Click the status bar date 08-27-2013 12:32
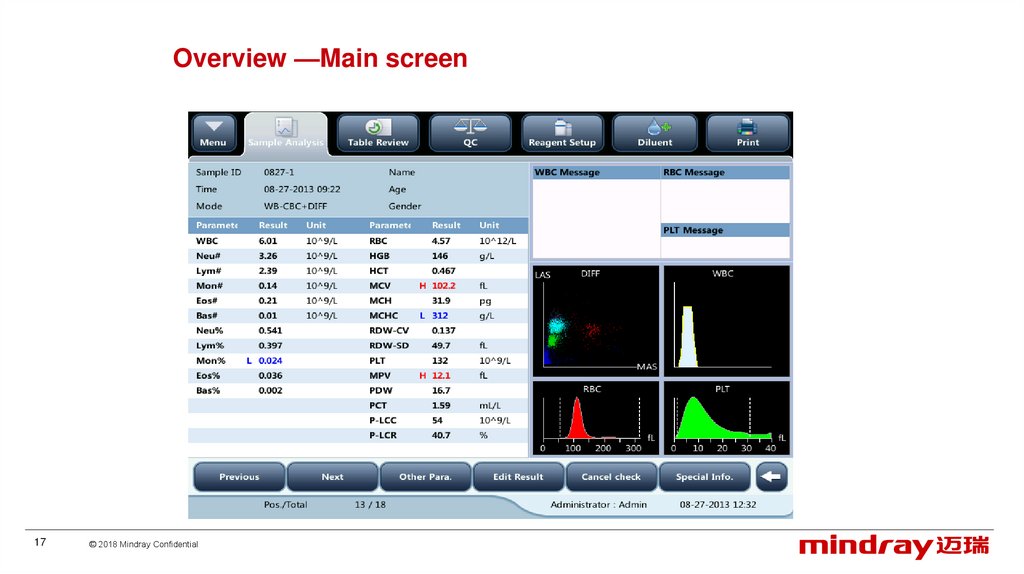This screenshot has height=574, width=1024. click(x=718, y=505)
